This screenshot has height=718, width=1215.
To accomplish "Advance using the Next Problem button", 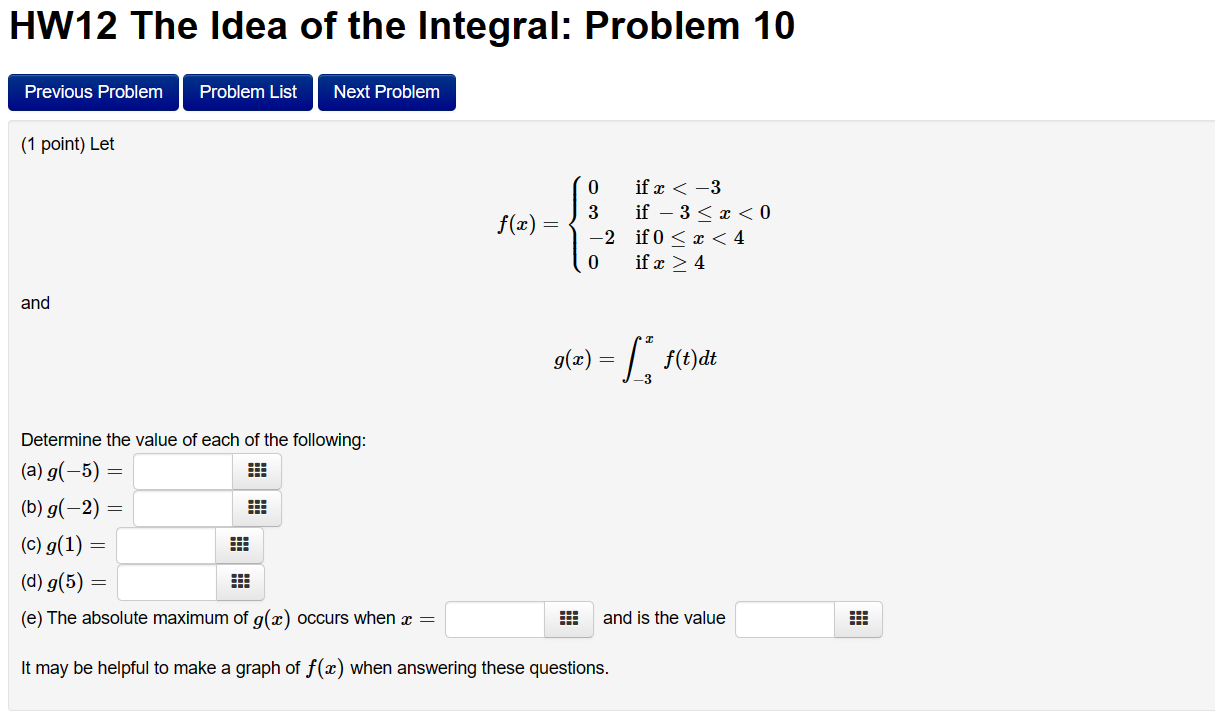I will (386, 92).
